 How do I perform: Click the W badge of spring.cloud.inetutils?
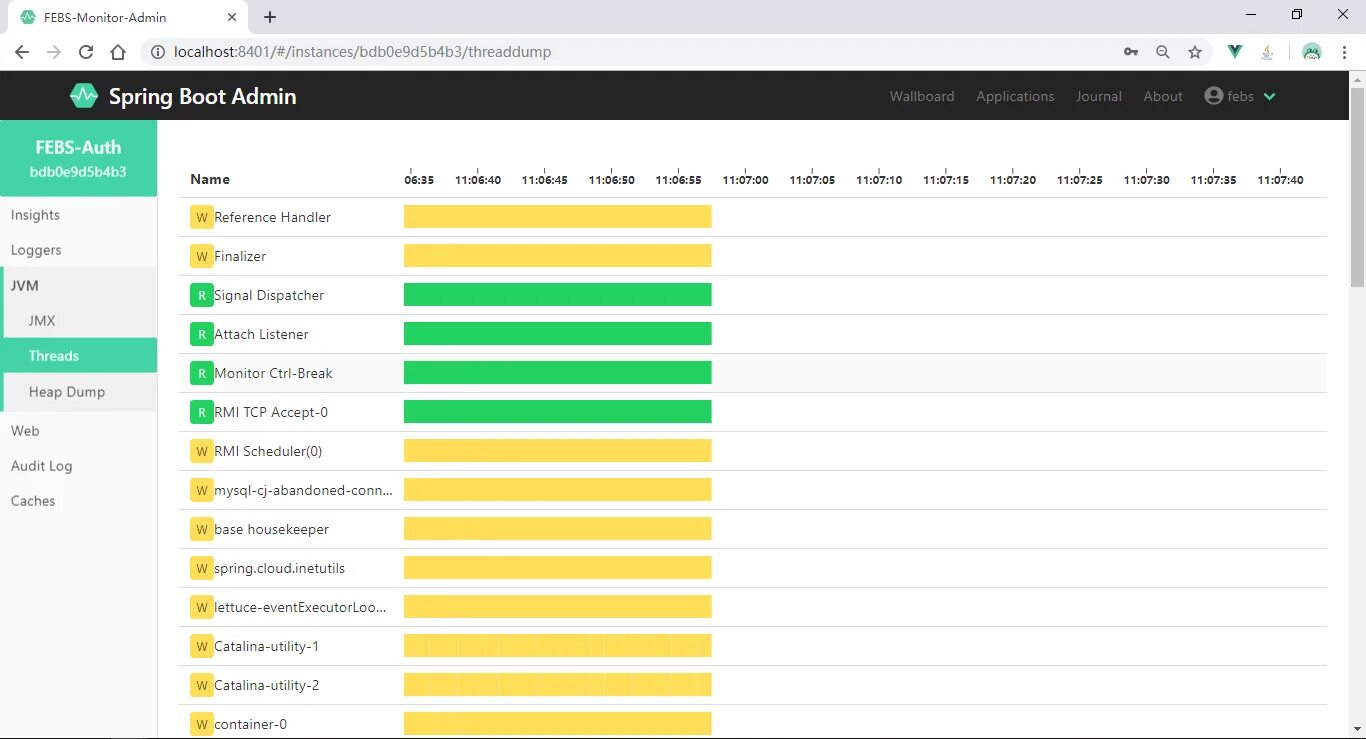(202, 568)
